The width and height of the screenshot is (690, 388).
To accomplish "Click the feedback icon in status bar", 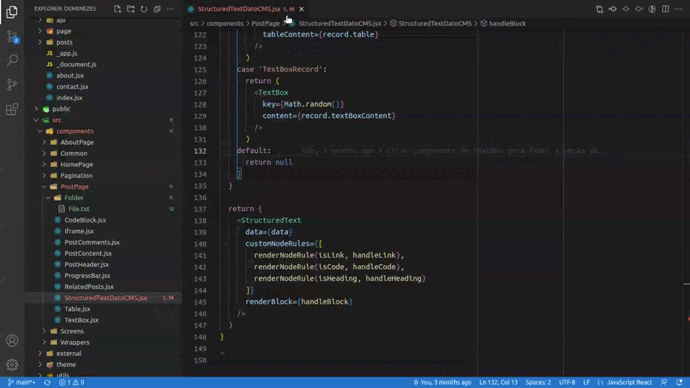I will point(664,382).
